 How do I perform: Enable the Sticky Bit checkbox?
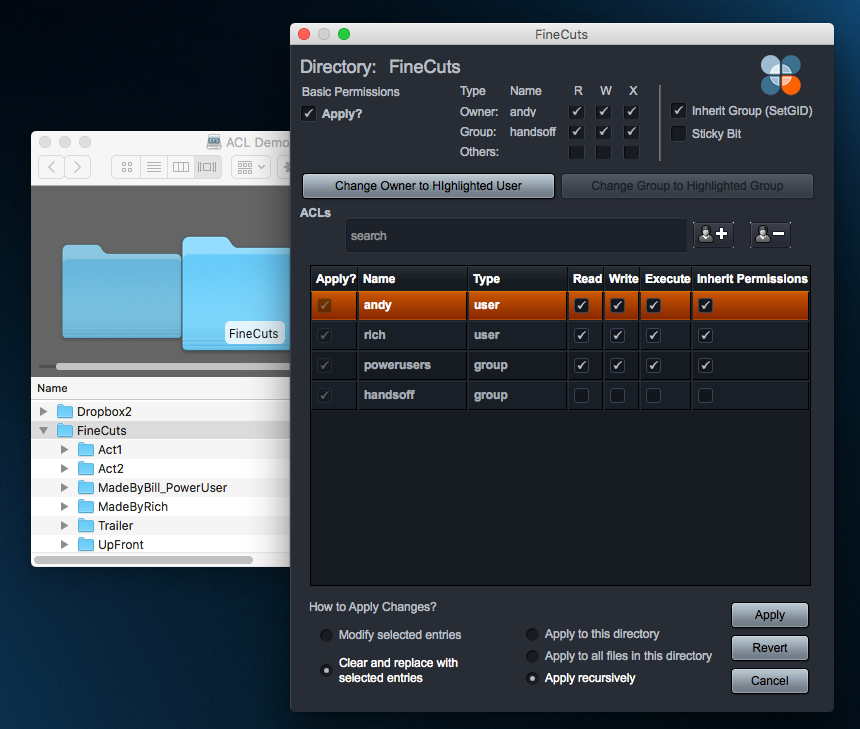point(678,133)
